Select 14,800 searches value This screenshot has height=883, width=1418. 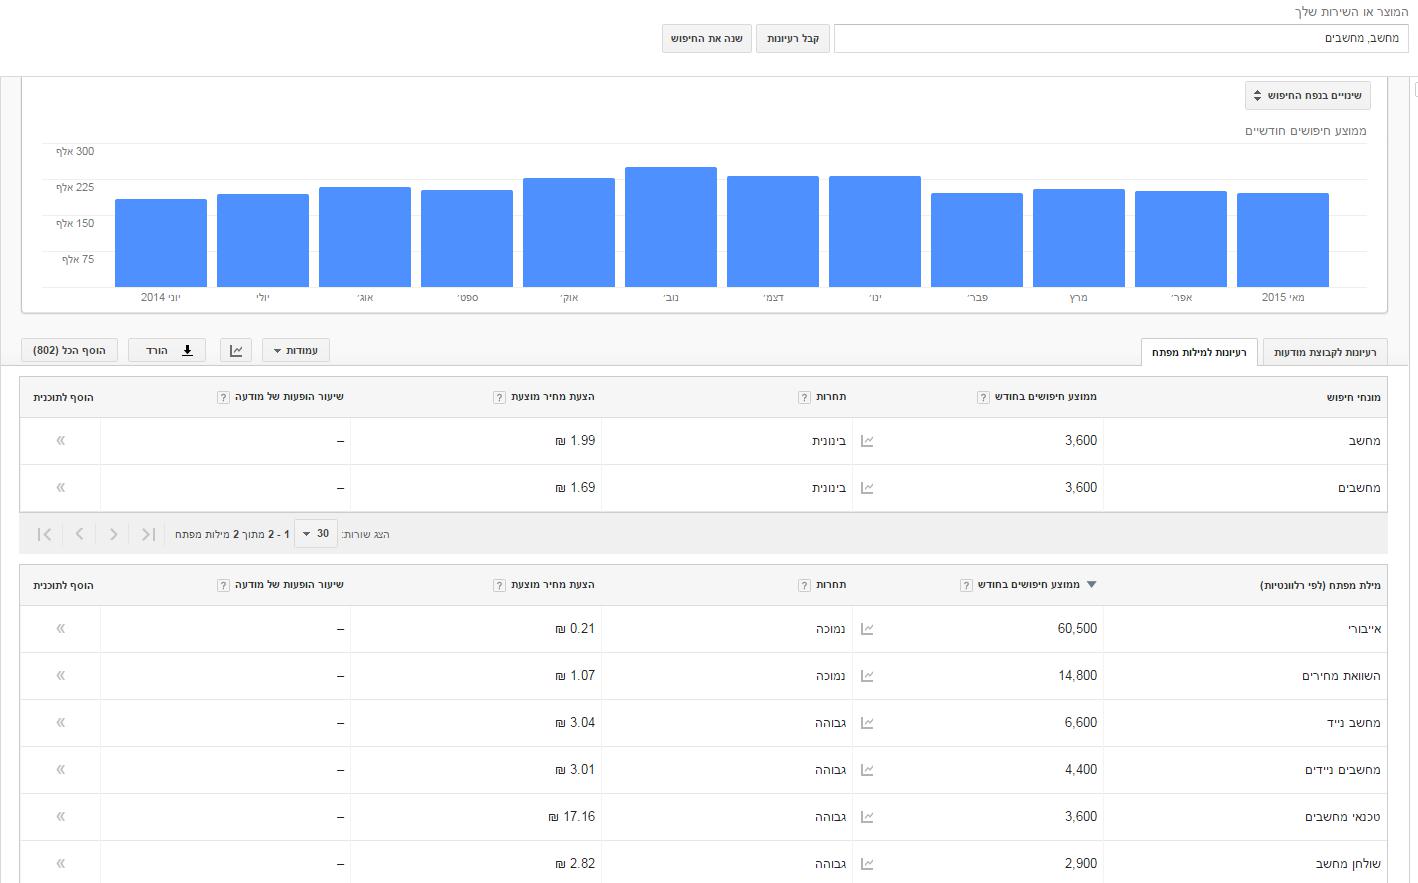tap(1078, 675)
